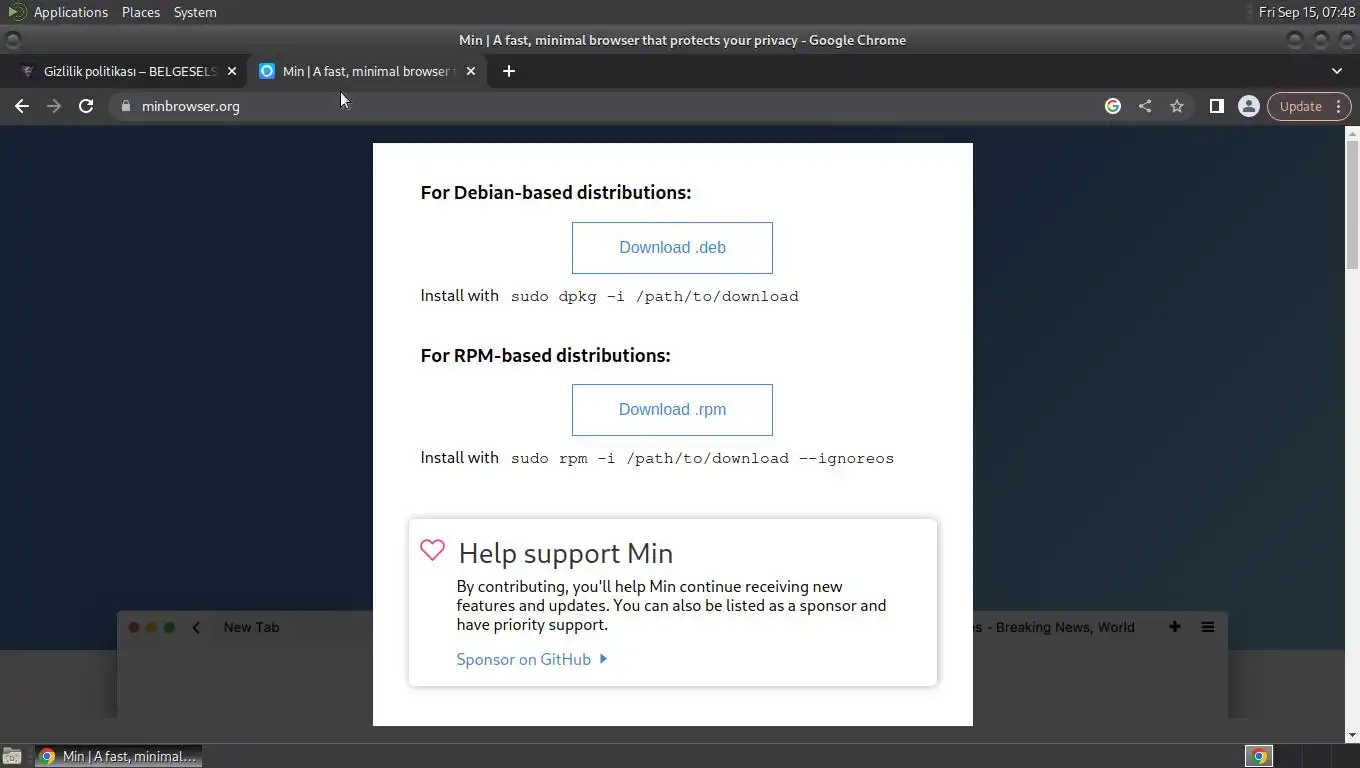Image resolution: width=1360 pixels, height=768 pixels.
Task: Click the heart icon beside Help support Min
Action: point(432,550)
